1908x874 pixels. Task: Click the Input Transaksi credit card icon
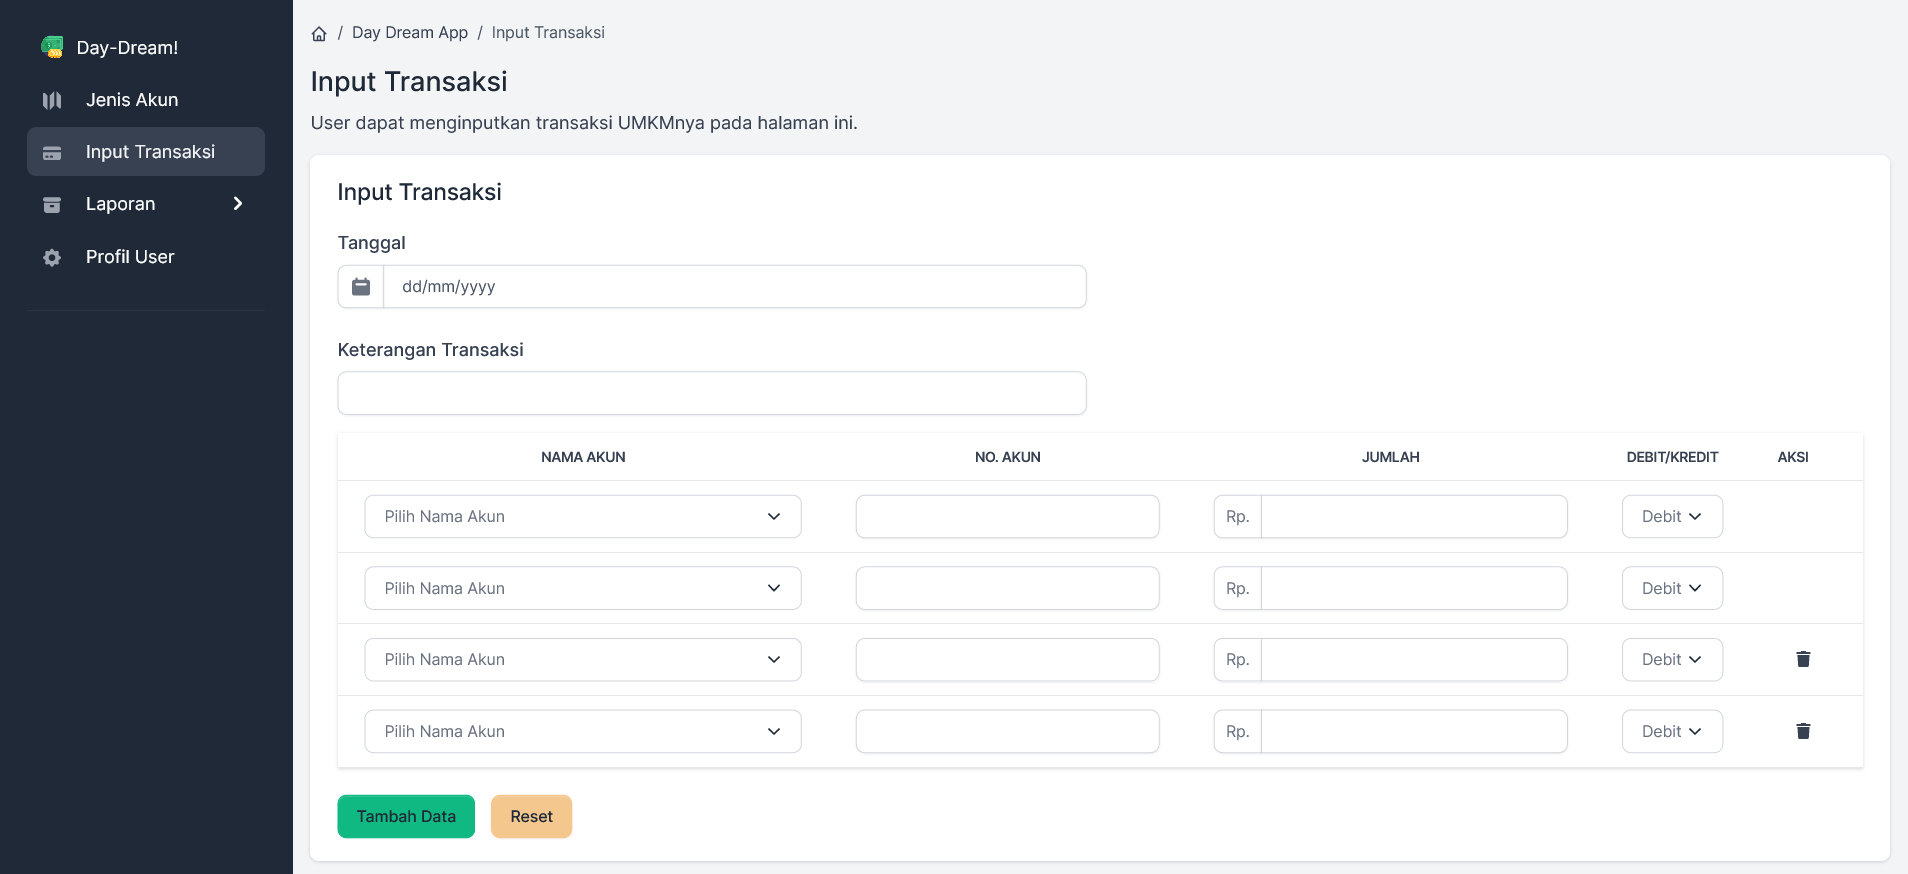(52, 153)
